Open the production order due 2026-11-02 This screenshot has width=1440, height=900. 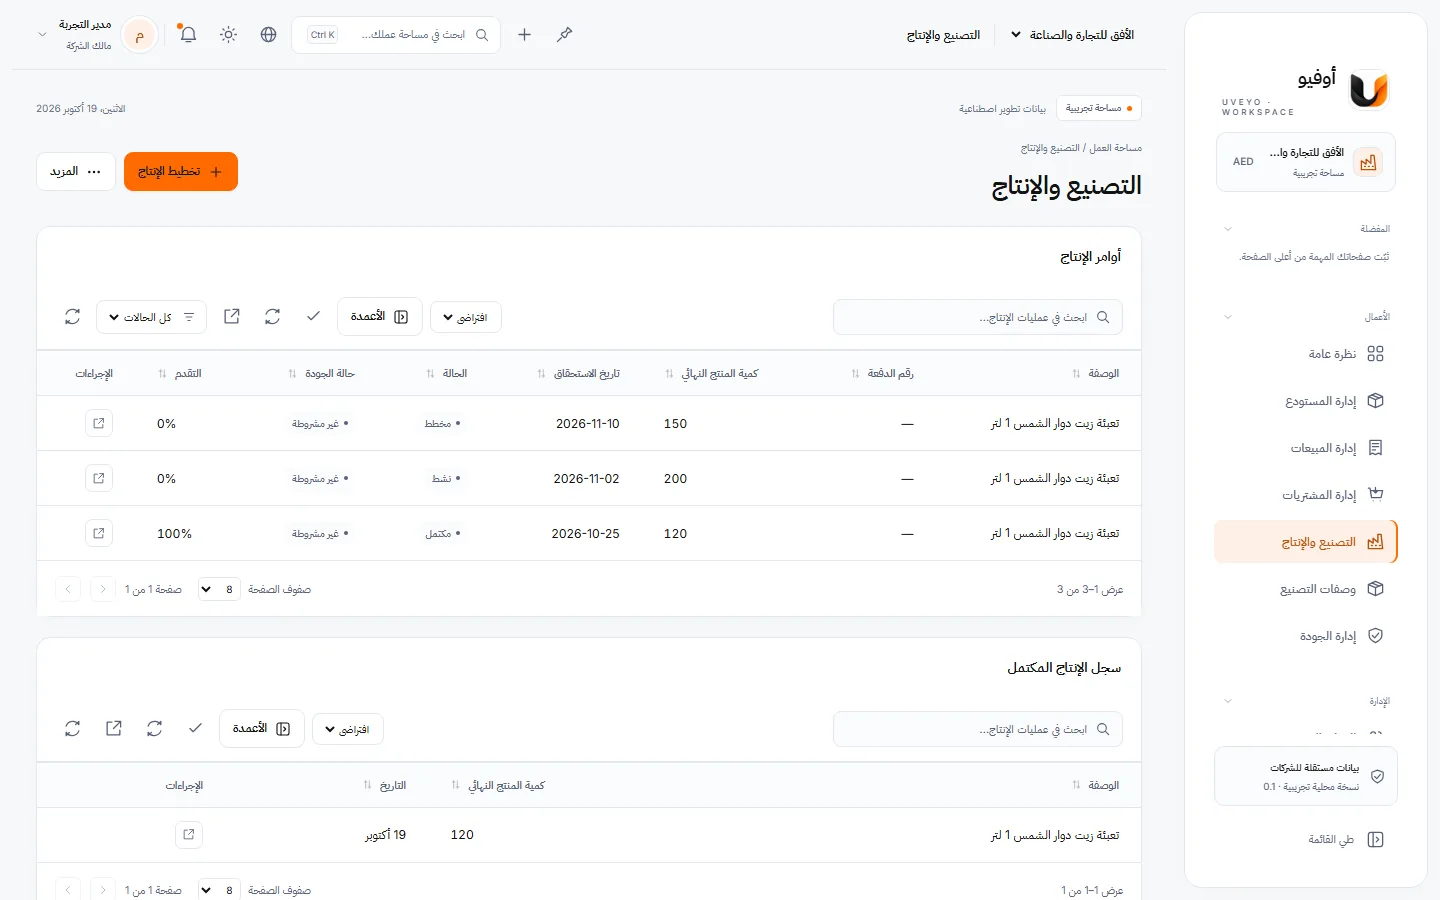pyautogui.click(x=99, y=479)
